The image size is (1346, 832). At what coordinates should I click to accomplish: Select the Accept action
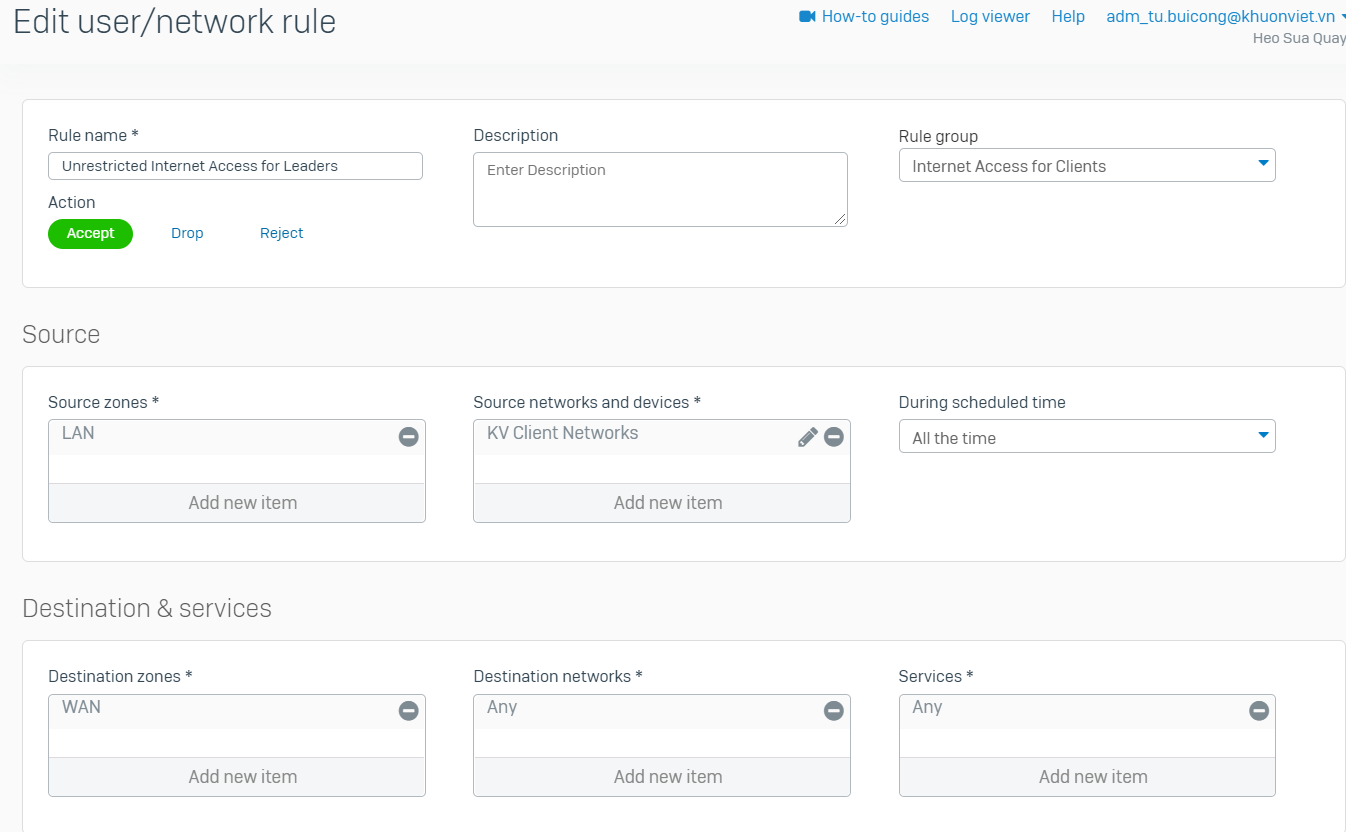[90, 233]
